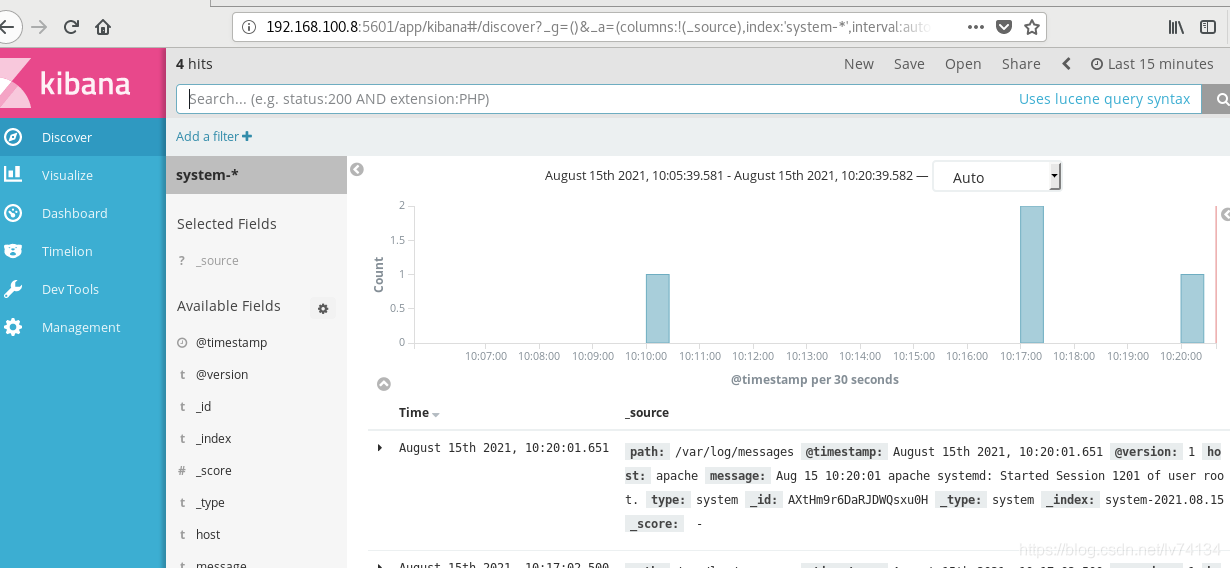Click Share in the top menu
This screenshot has width=1230, height=568.
coord(1021,64)
